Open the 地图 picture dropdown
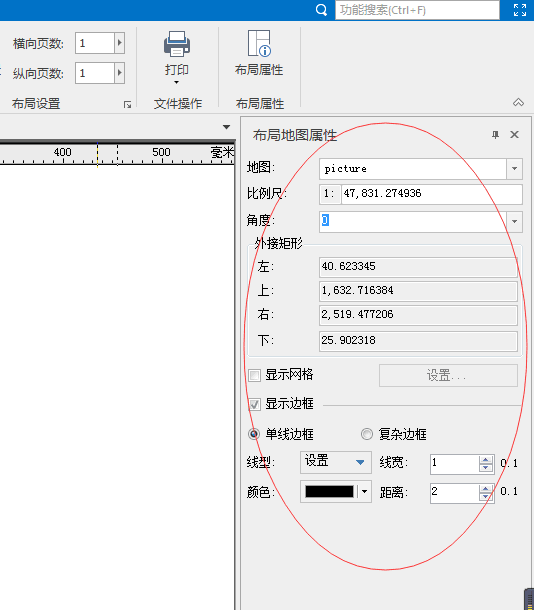Screen dimensions: 534x610 pyautogui.click(x=514, y=169)
